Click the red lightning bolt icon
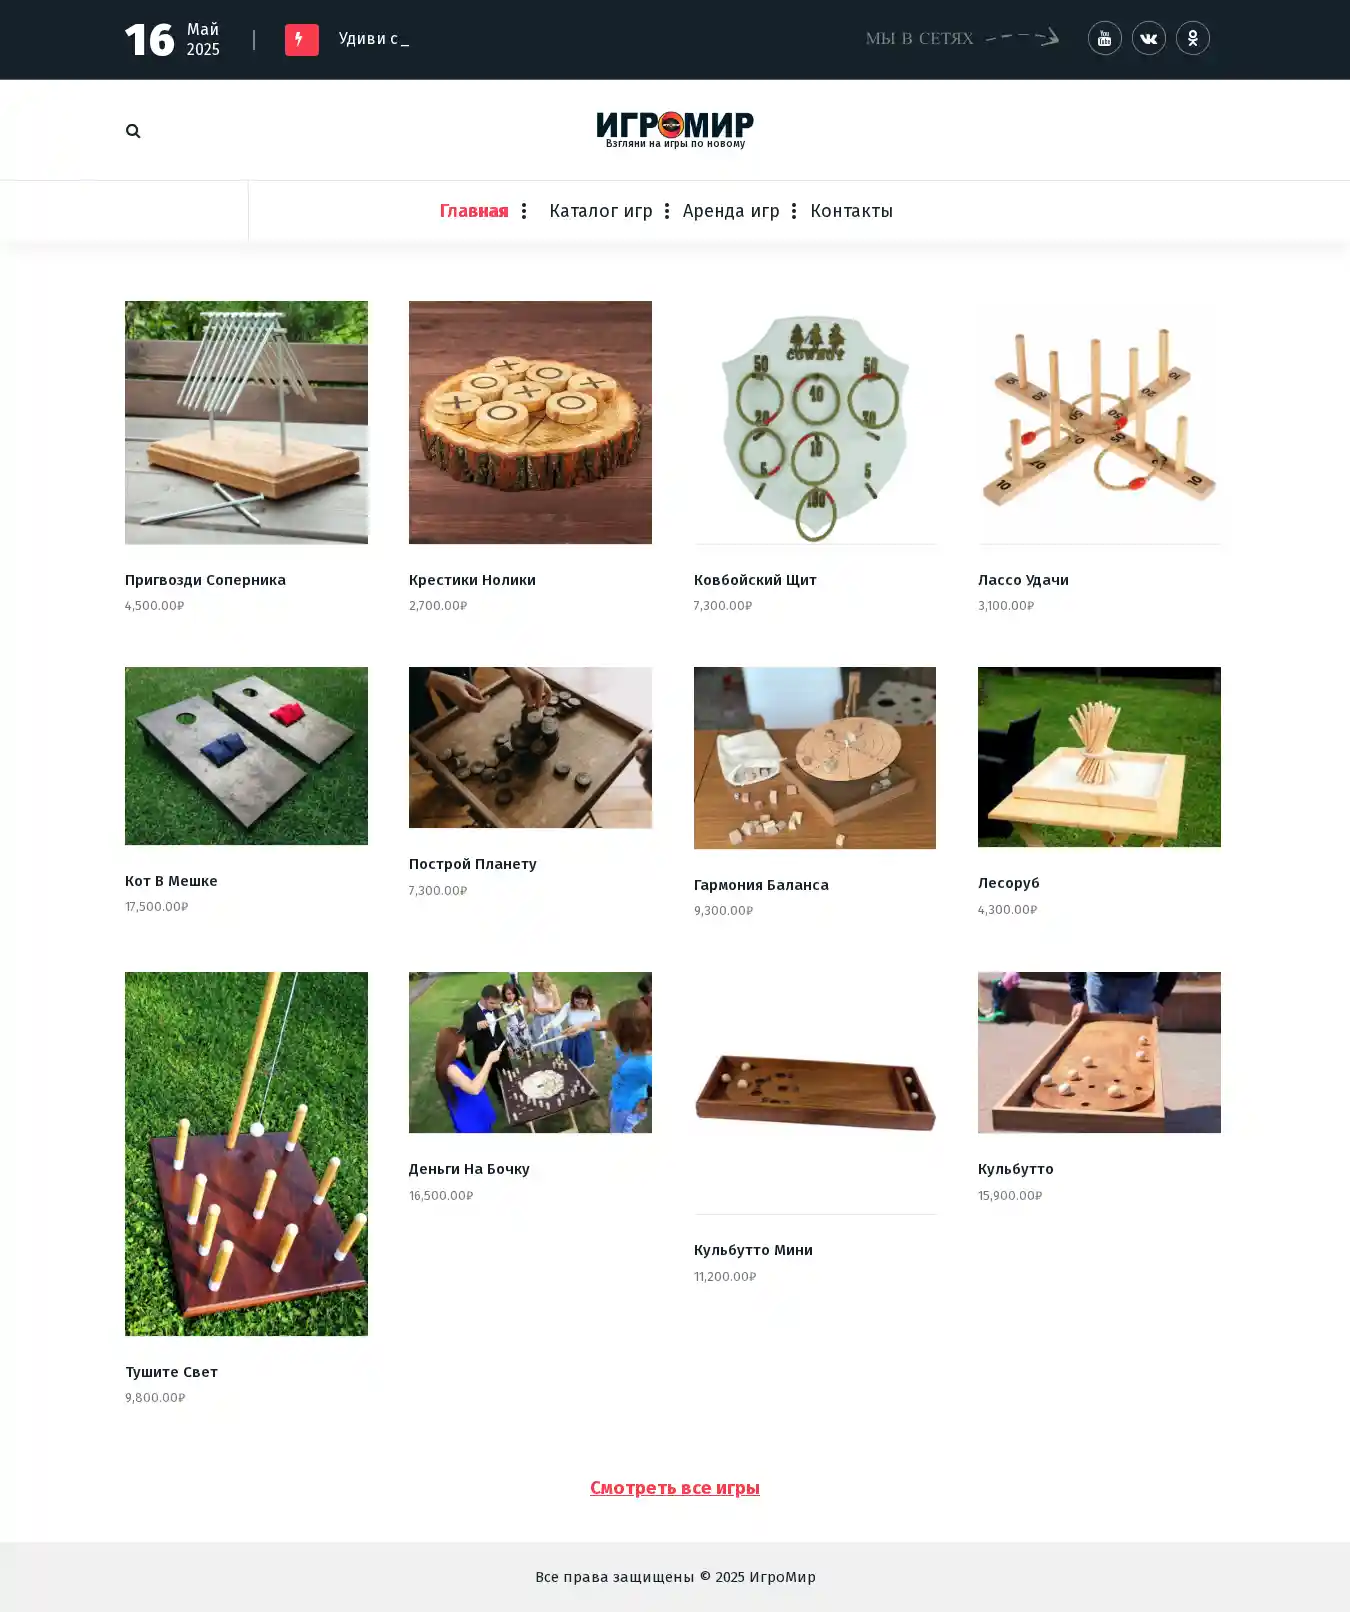 pos(301,40)
